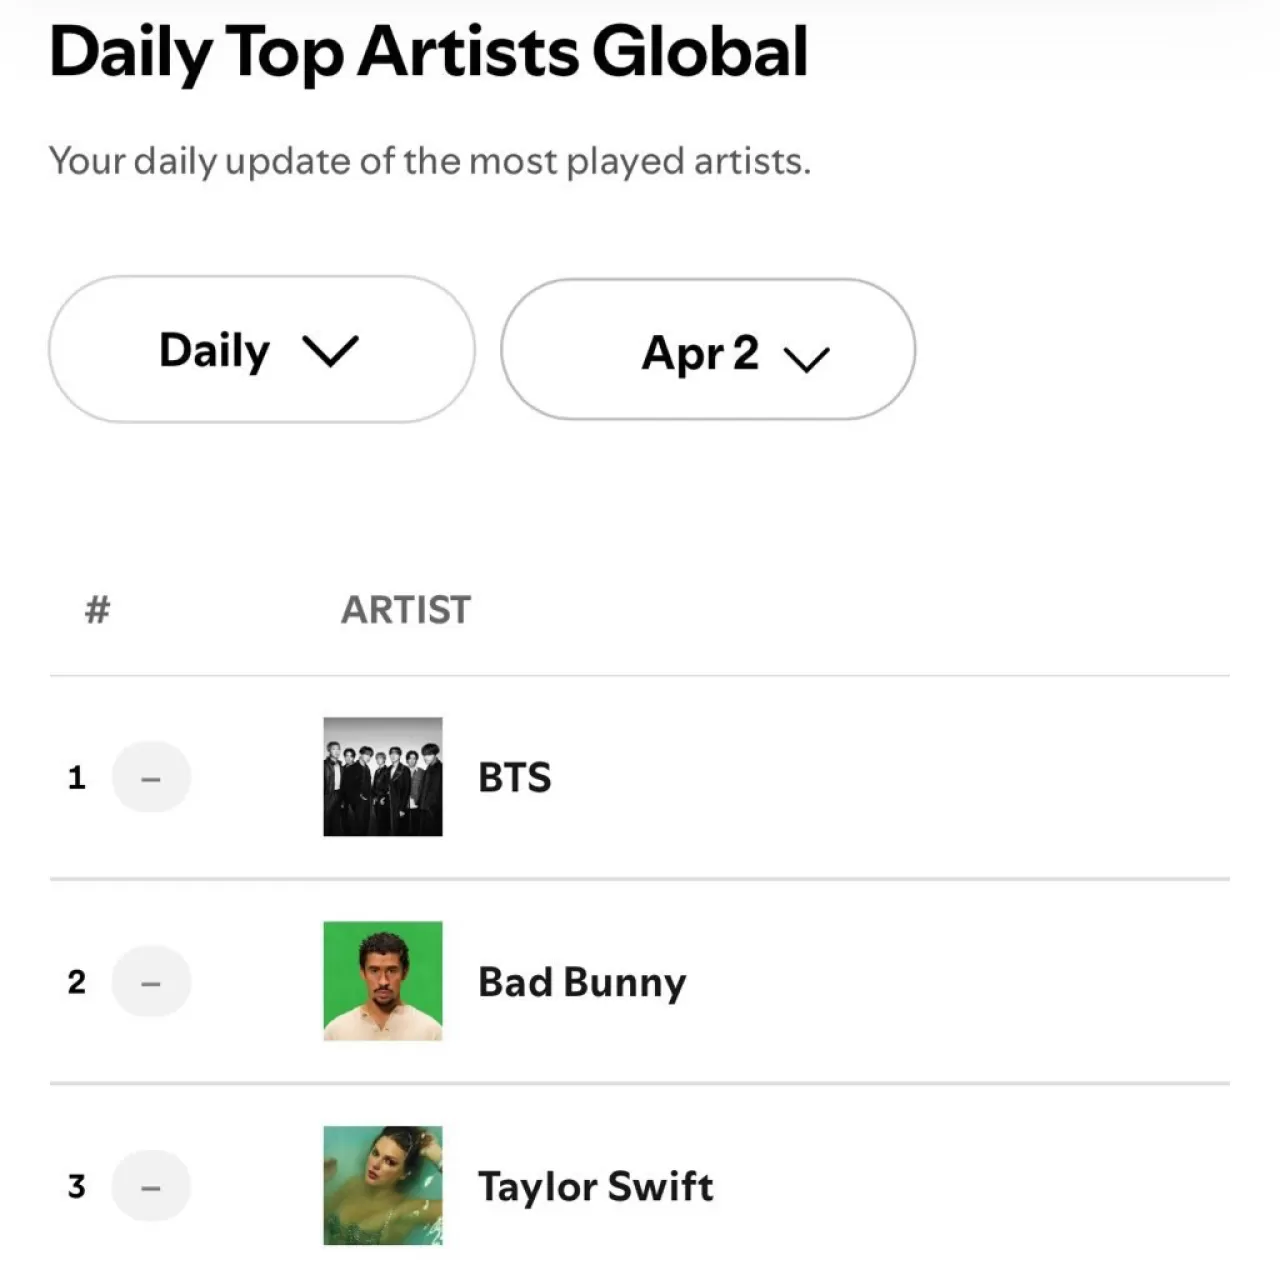The width and height of the screenshot is (1280, 1280).
Task: Click the Taylor Swift artist photo
Action: (384, 1186)
